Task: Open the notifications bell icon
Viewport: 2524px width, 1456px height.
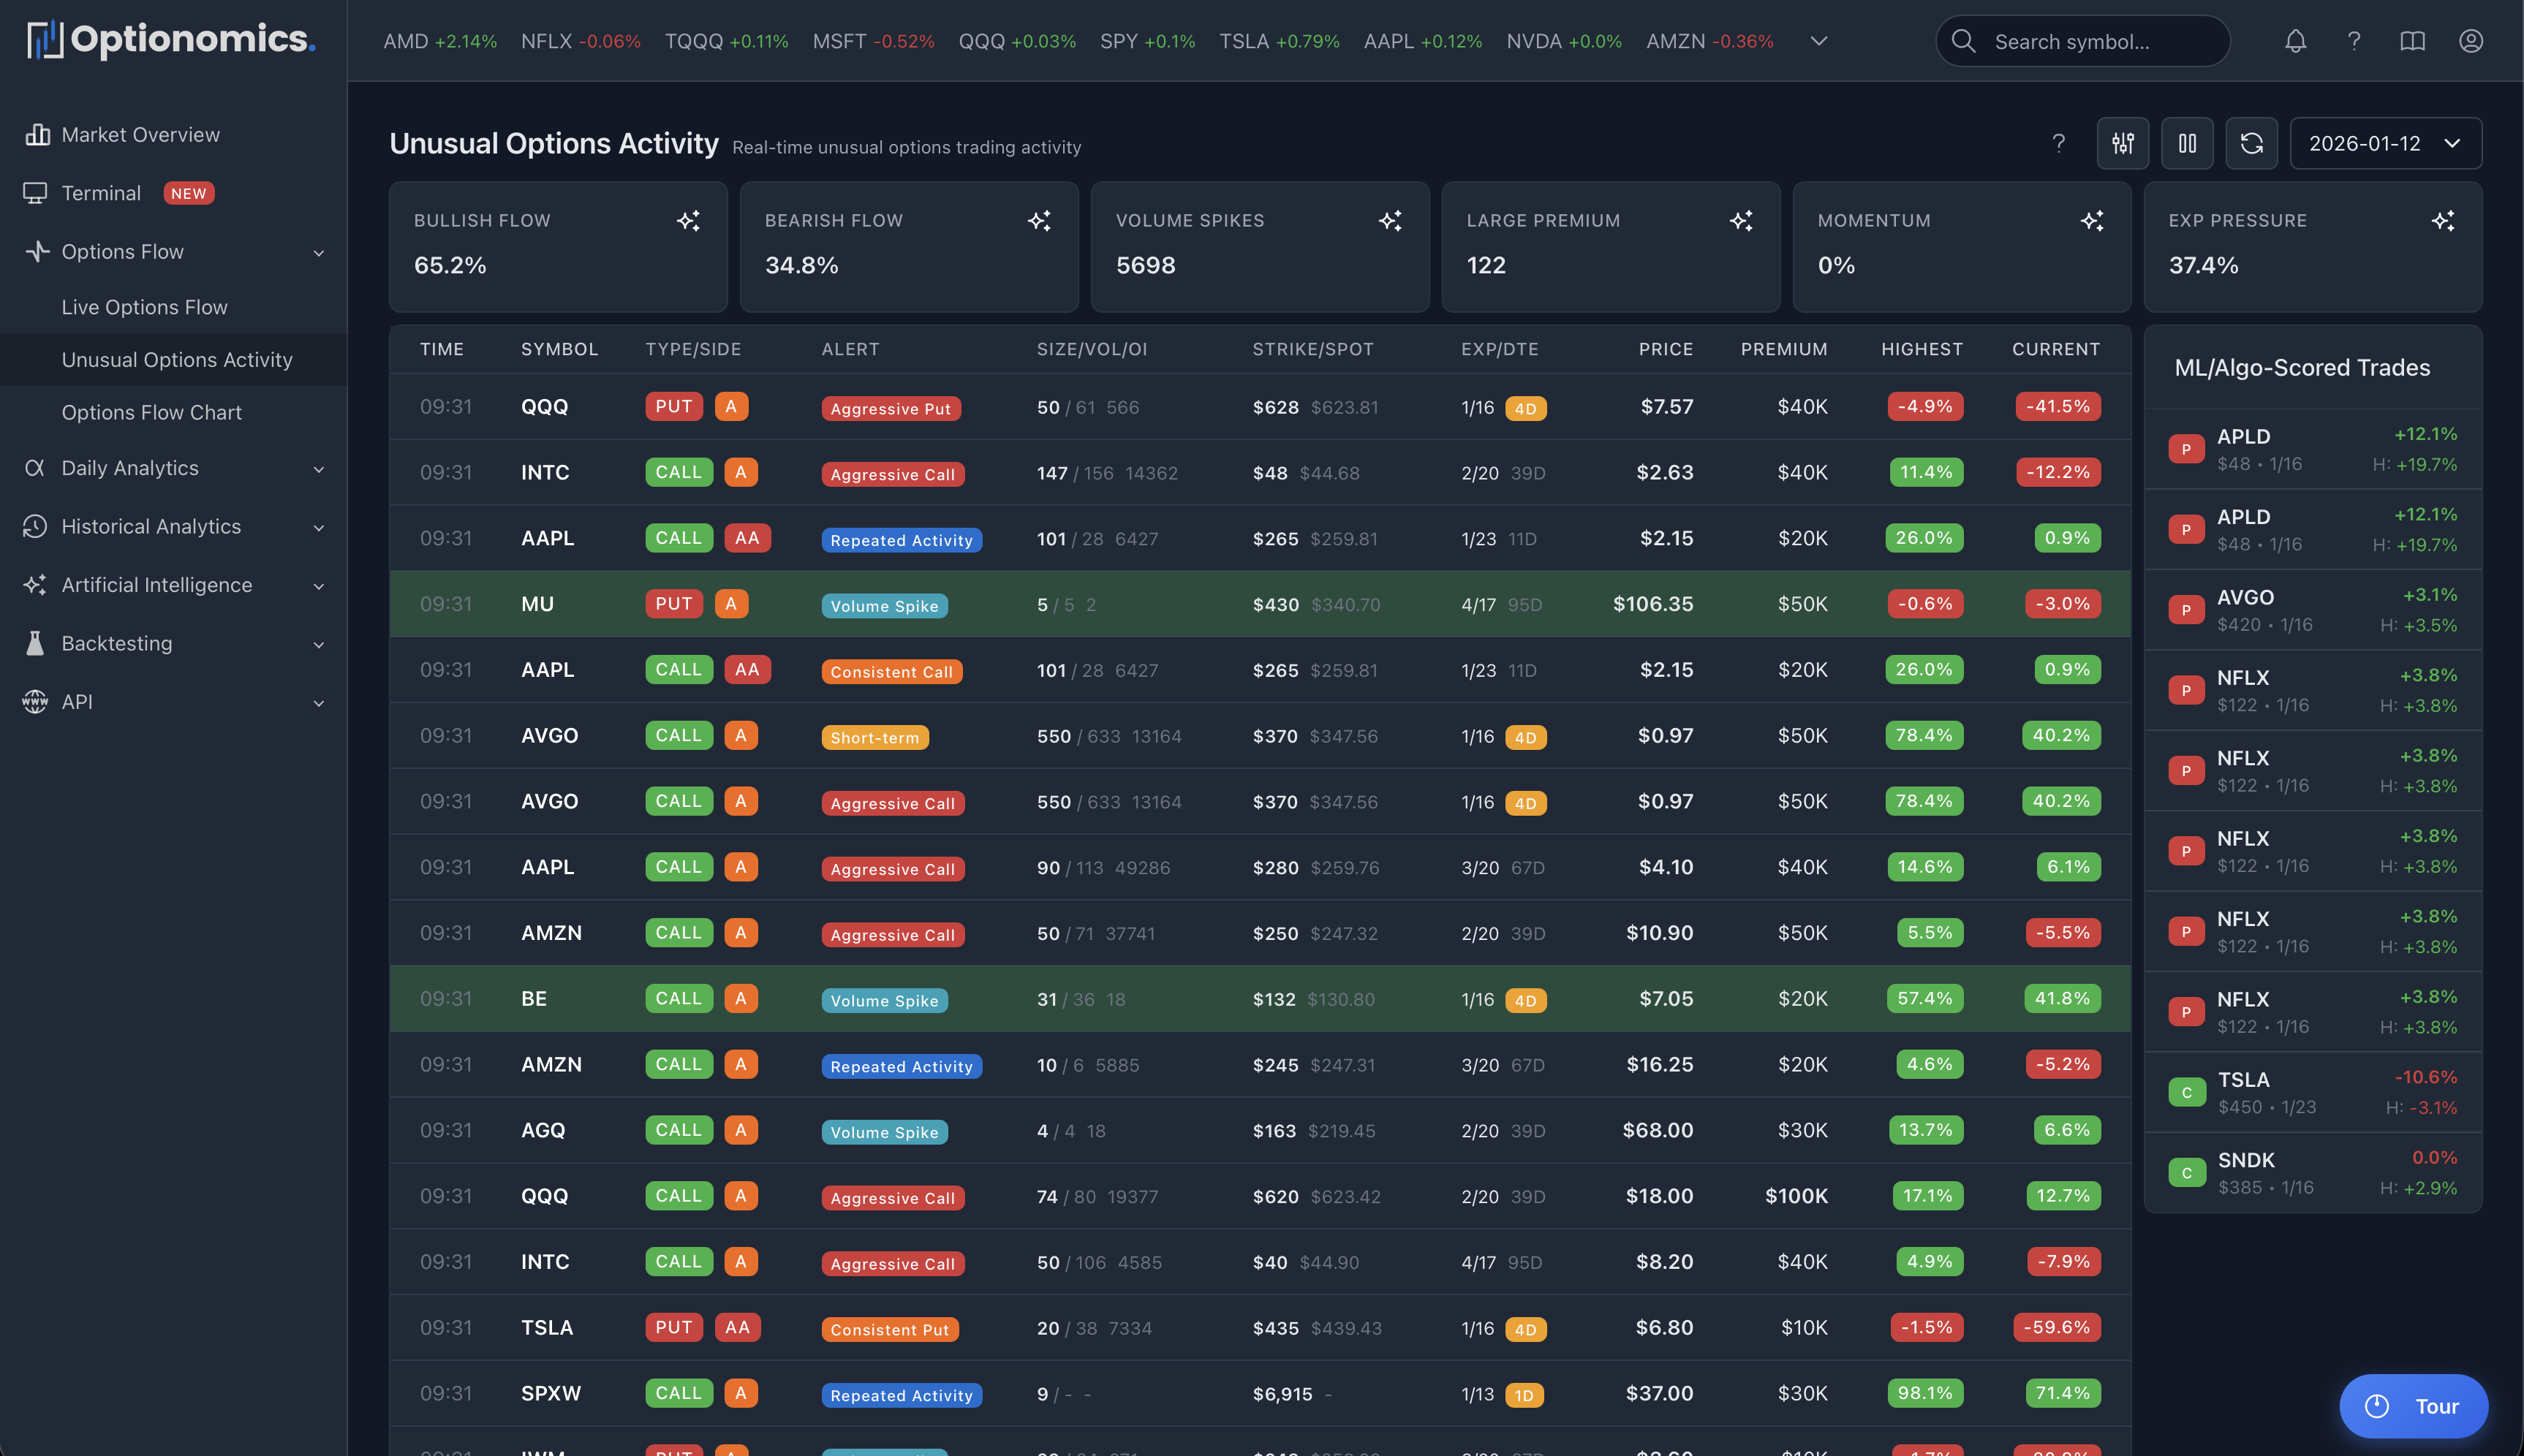Action: [x=2295, y=41]
